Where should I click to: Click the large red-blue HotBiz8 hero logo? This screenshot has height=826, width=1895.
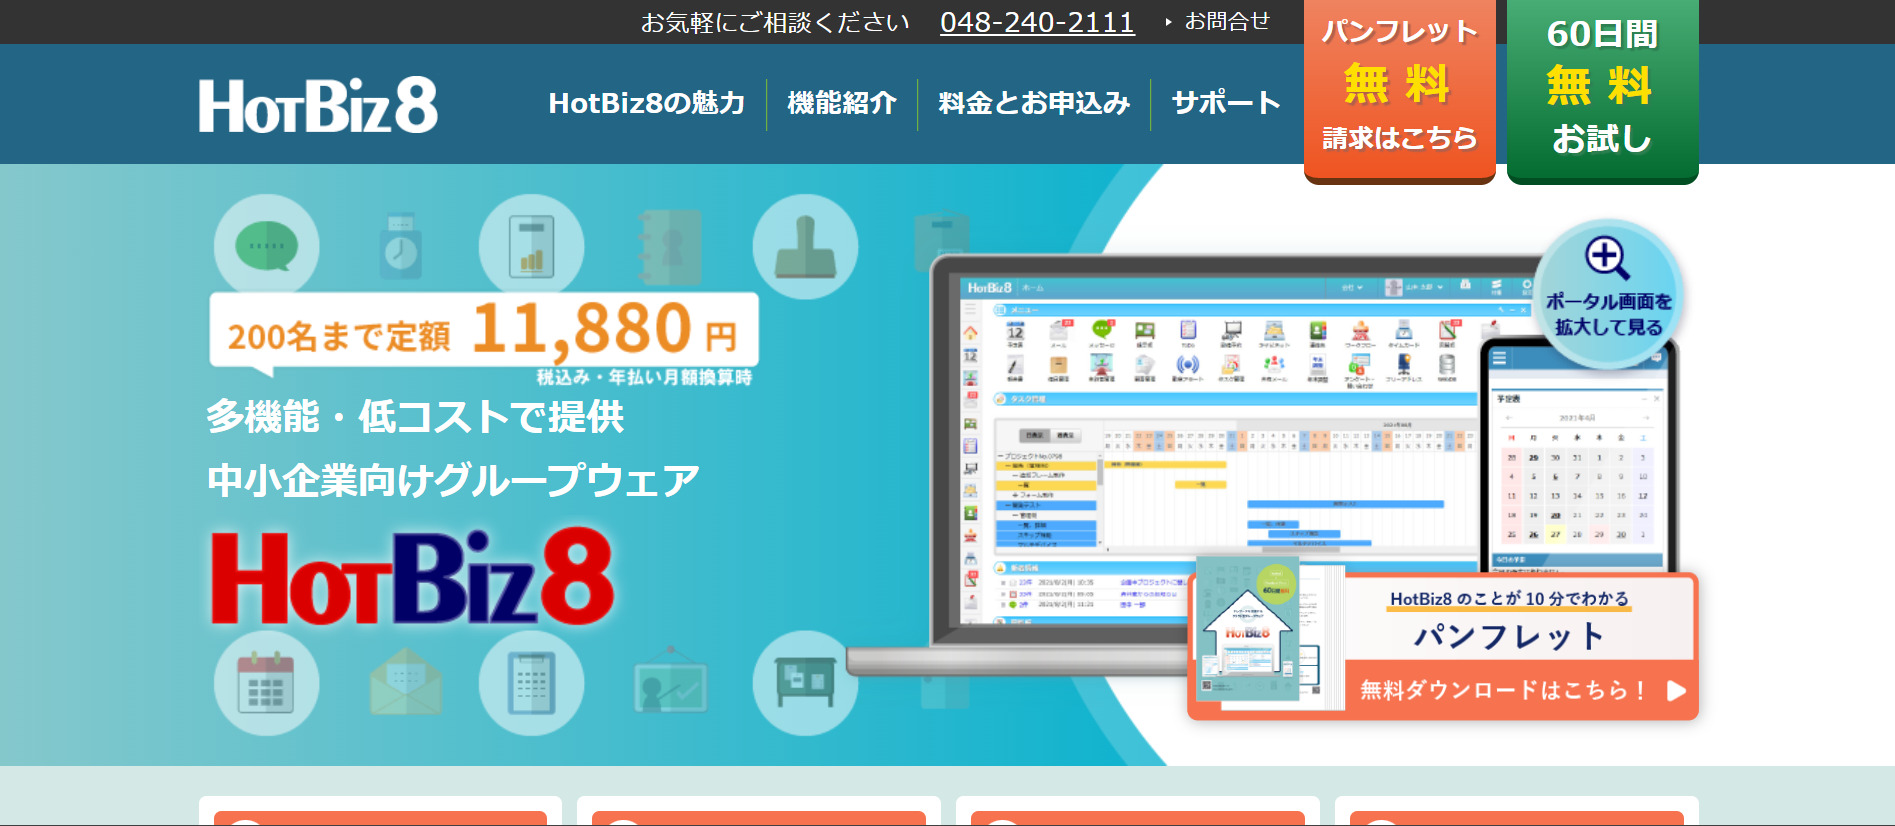(x=412, y=578)
